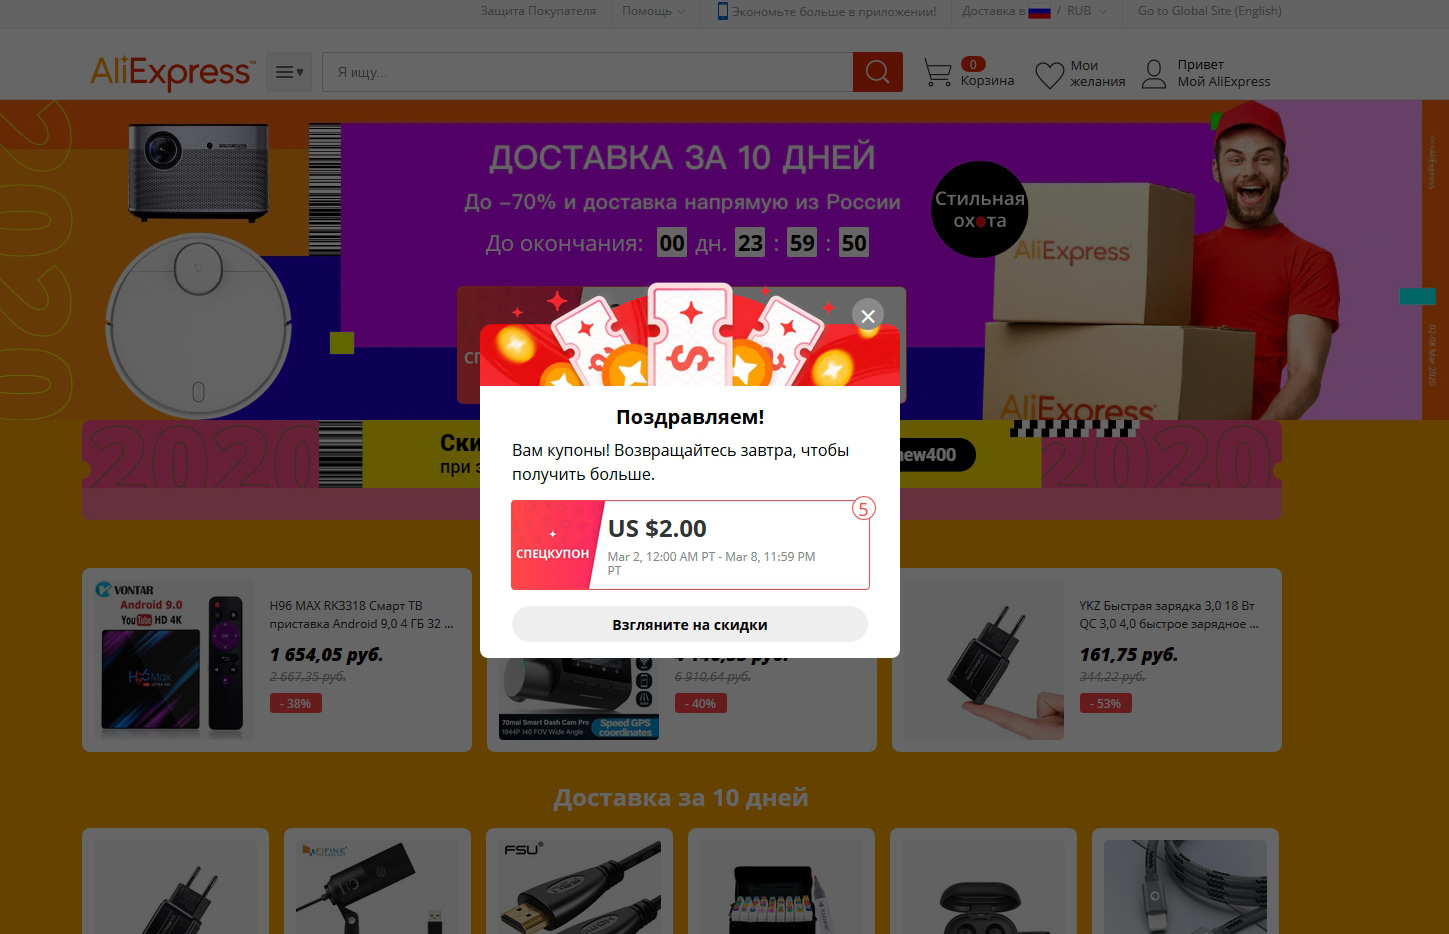Image resolution: width=1449 pixels, height=934 pixels.
Task: Click the Стильная охота black circle badge
Action: tap(979, 210)
